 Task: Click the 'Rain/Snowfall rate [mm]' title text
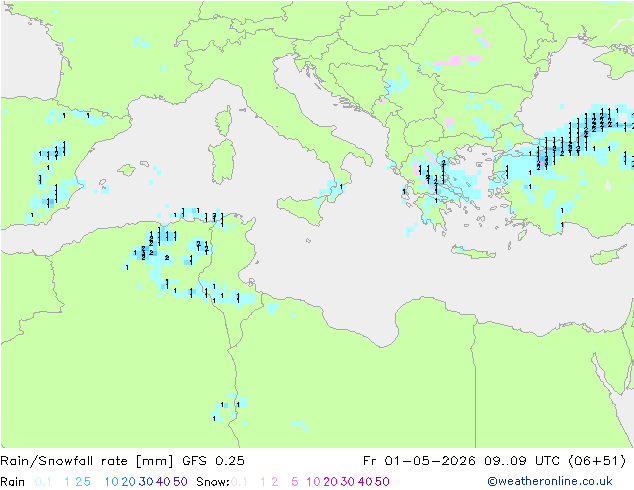(87, 461)
